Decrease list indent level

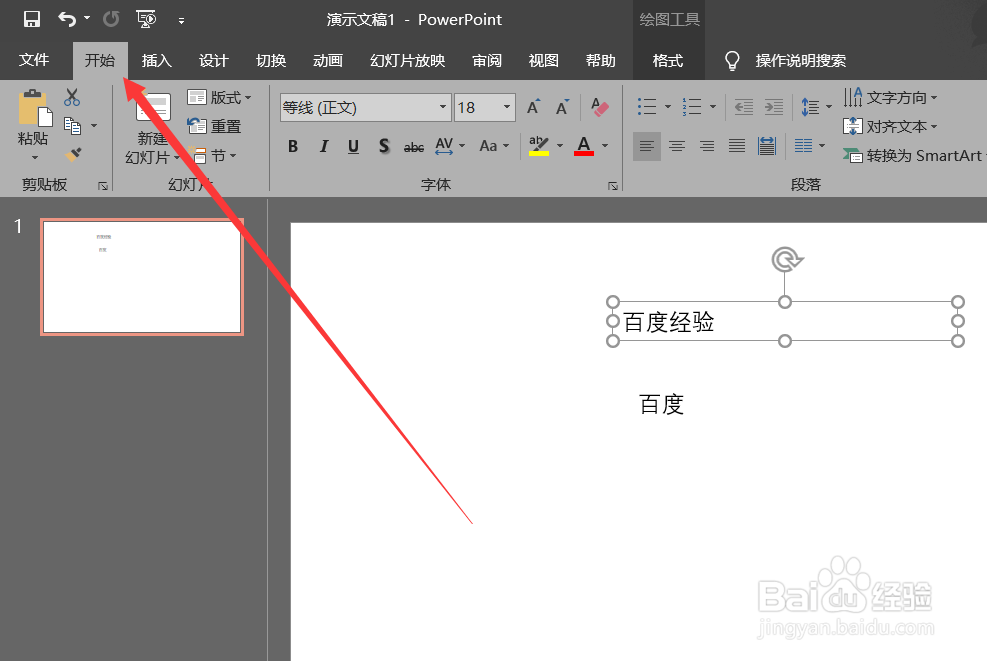tap(744, 107)
